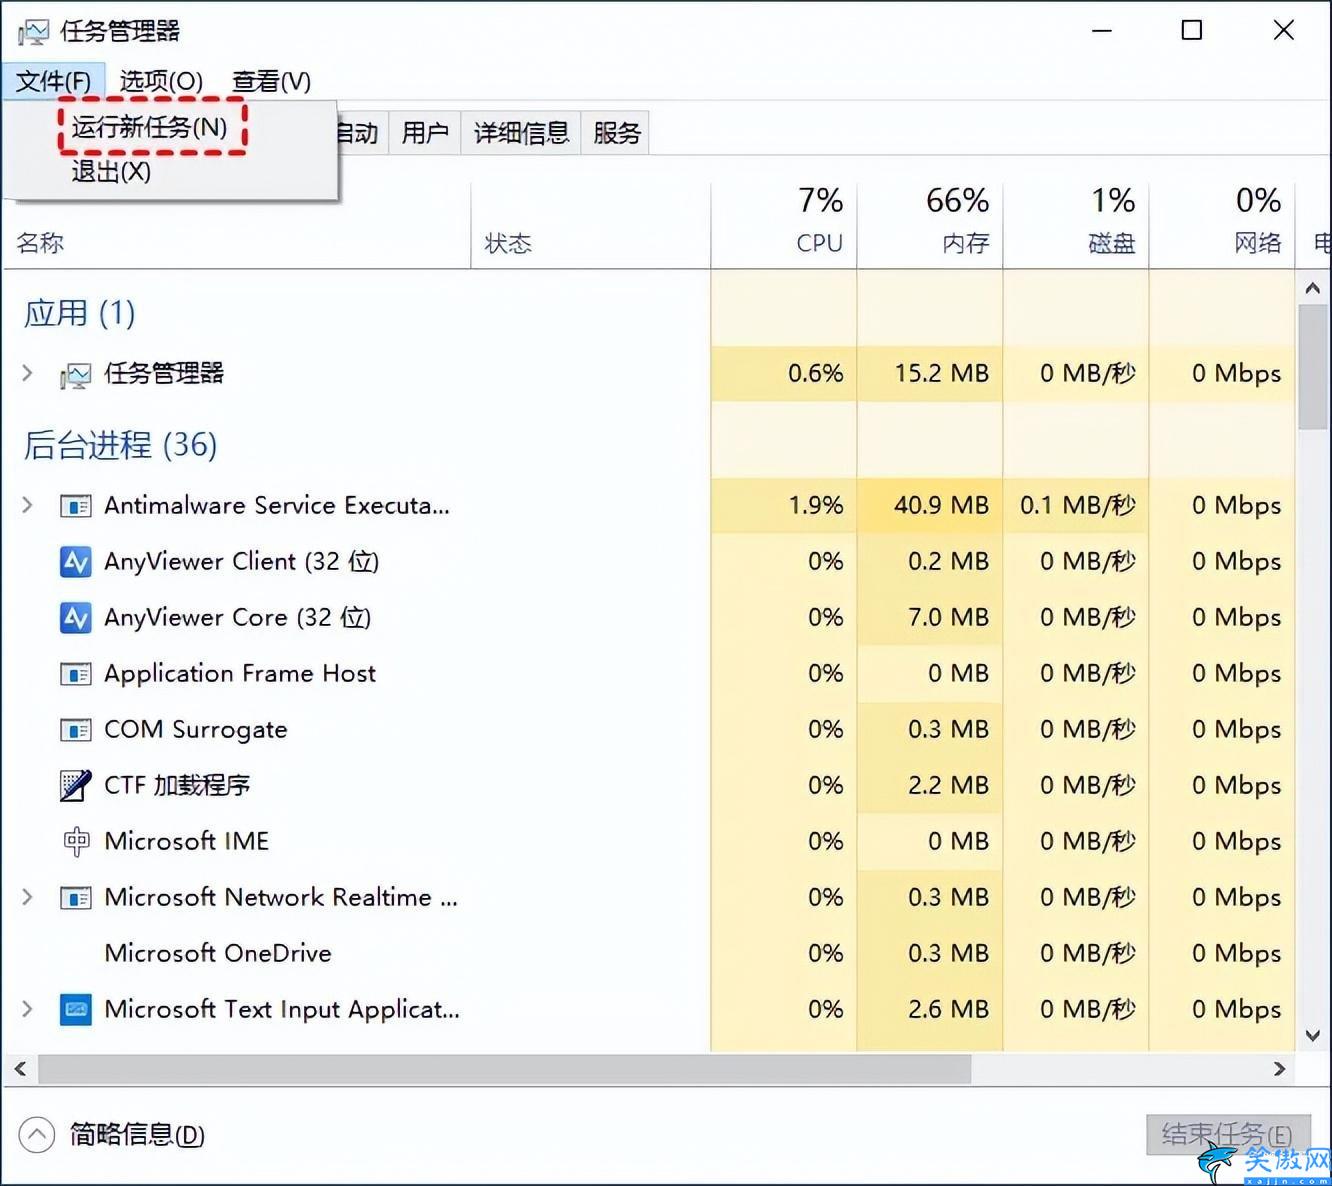Select the Microsoft OneDrive process row
Screen dimensions: 1332x1186
click(x=648, y=953)
